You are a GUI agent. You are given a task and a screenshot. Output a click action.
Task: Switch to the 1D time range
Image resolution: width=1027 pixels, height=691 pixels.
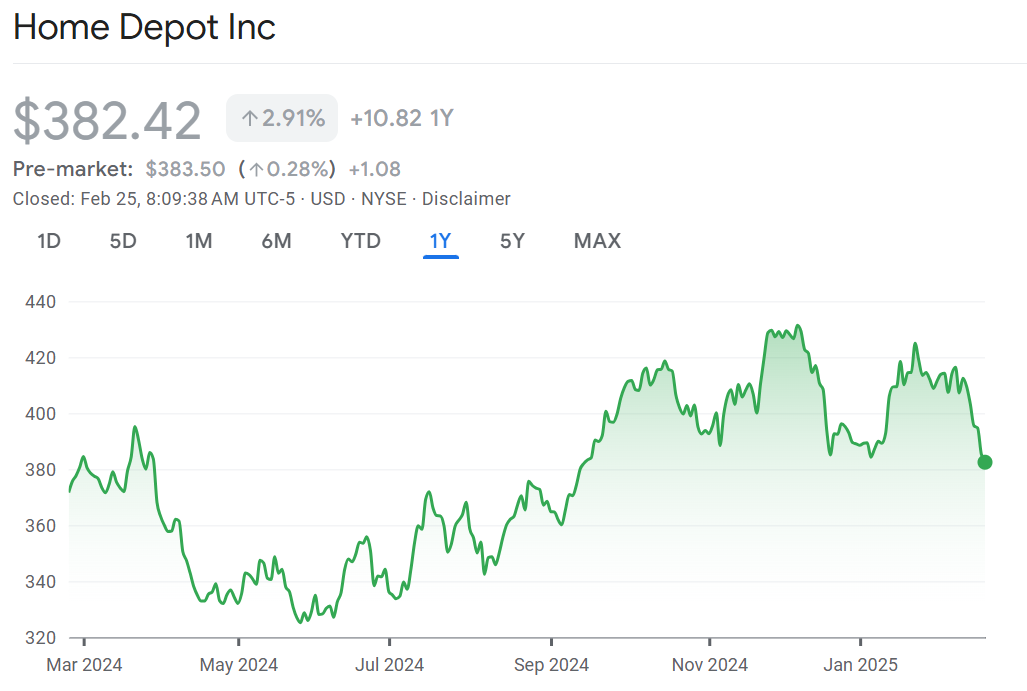click(49, 241)
